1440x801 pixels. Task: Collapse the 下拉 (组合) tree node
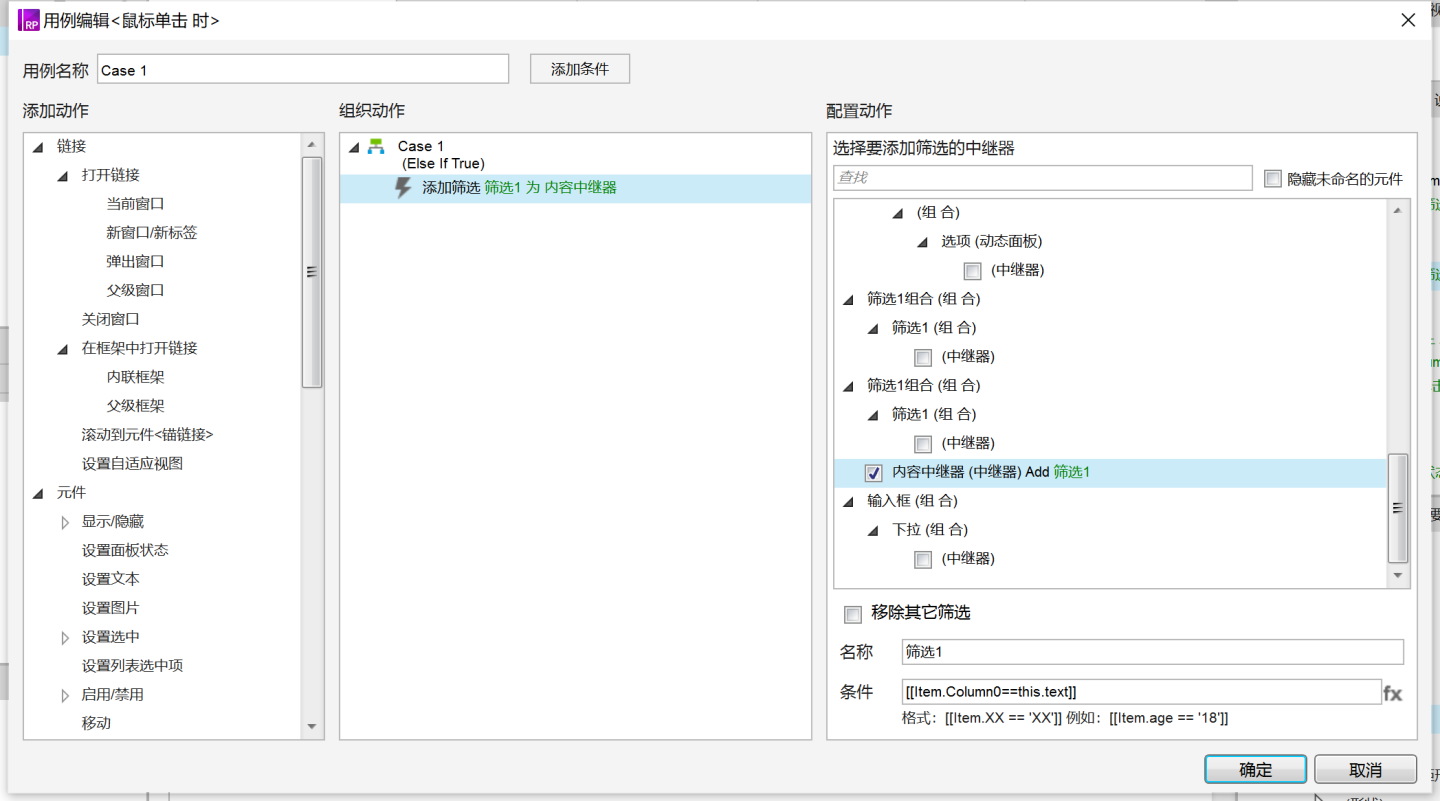(x=873, y=531)
